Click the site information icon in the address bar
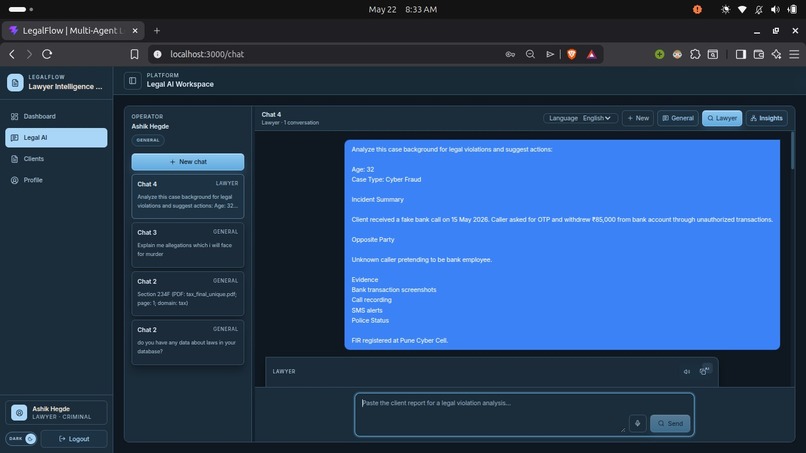 point(158,54)
